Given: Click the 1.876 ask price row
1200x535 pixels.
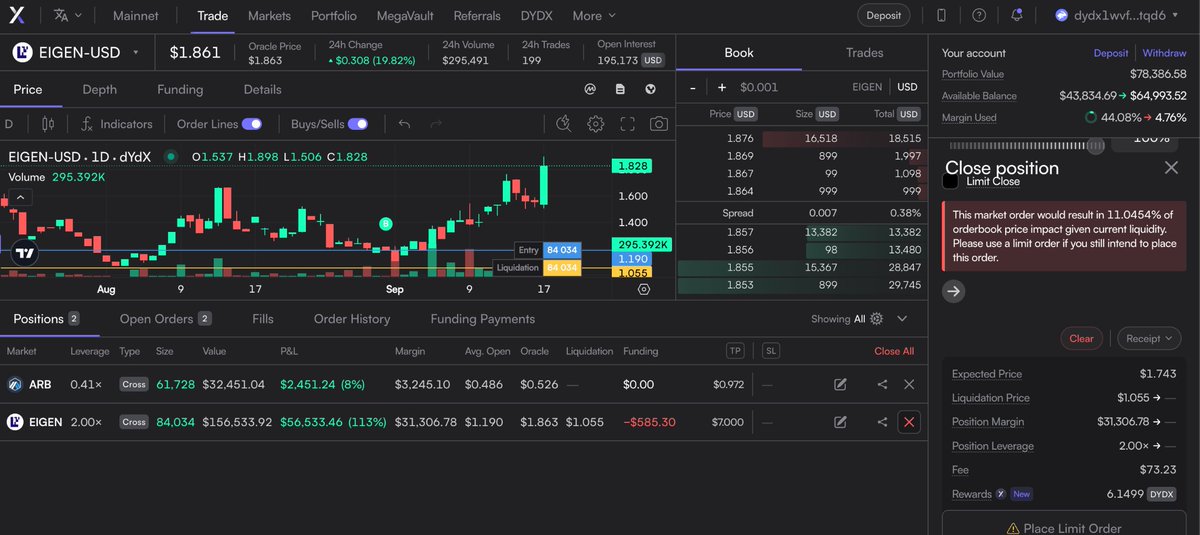Looking at the screenshot, I should coord(801,139).
